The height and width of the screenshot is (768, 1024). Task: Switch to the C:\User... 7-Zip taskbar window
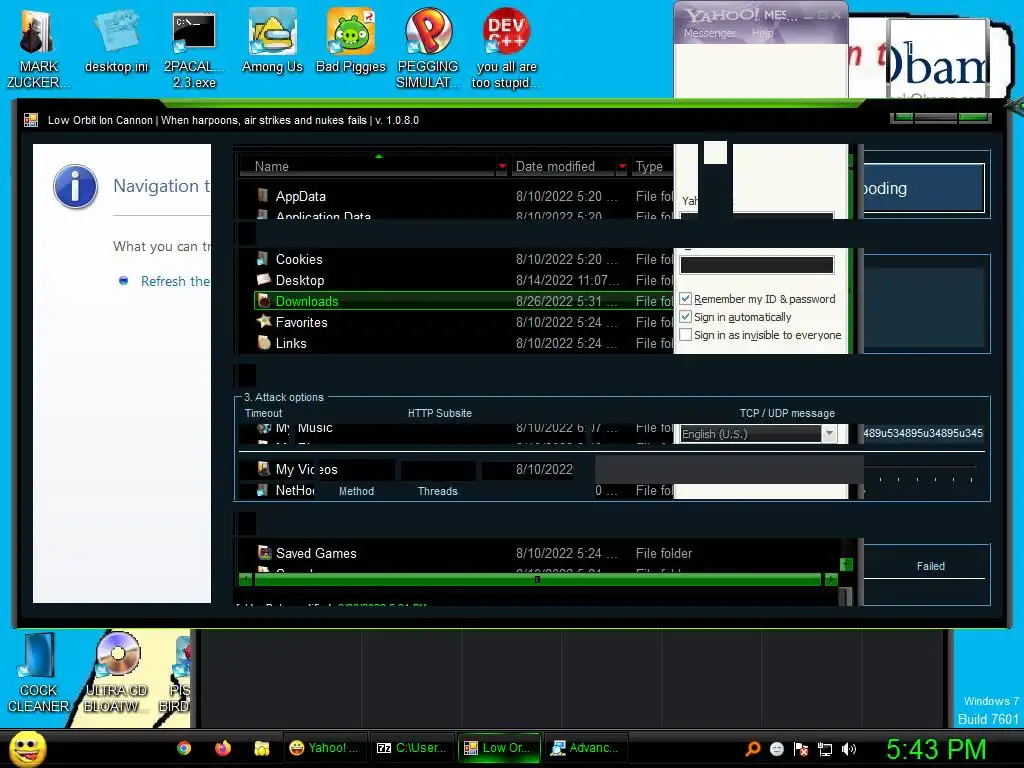412,748
